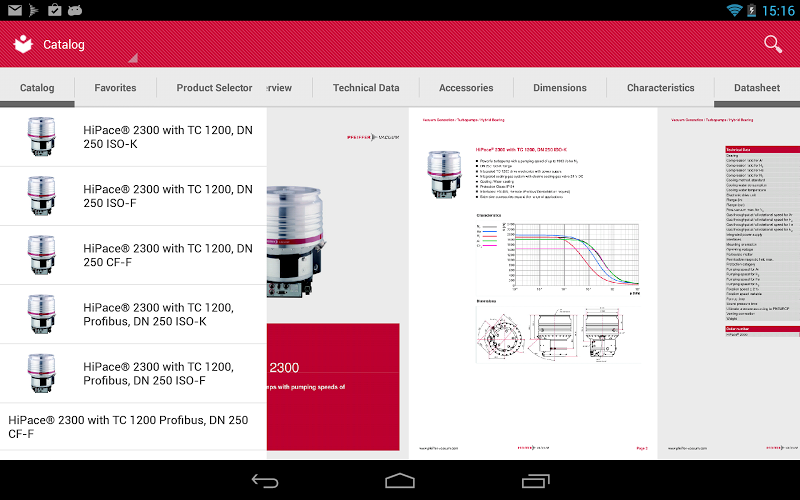
Task: Tap the Pfeiffer Vacuum app logo icon
Action: point(23,44)
